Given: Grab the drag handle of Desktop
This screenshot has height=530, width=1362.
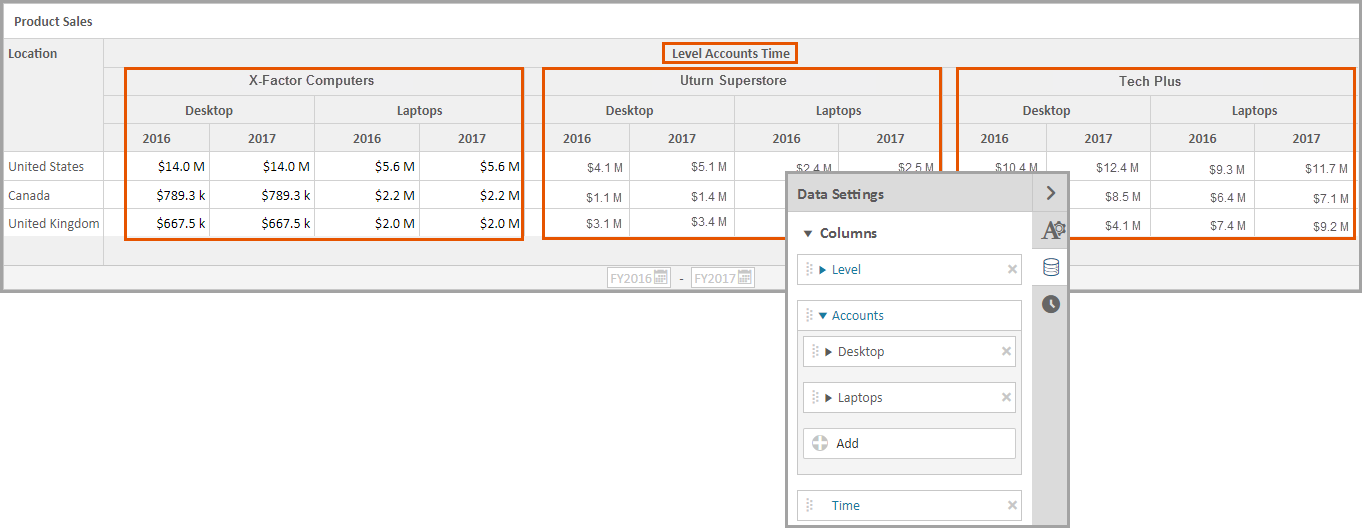Looking at the screenshot, I should pyautogui.click(x=815, y=351).
